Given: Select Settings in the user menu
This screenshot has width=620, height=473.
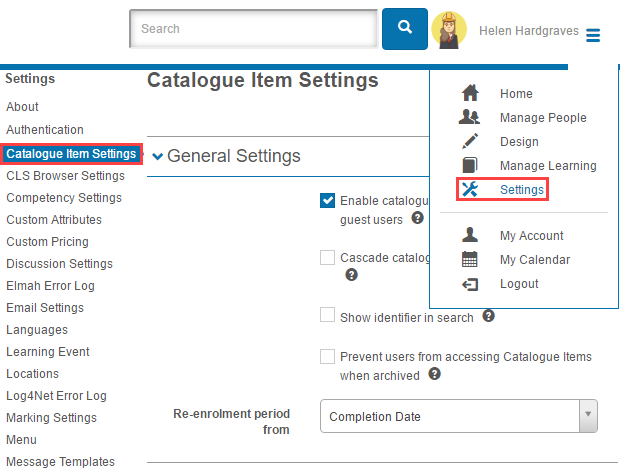Looking at the screenshot, I should pyautogui.click(x=522, y=190).
